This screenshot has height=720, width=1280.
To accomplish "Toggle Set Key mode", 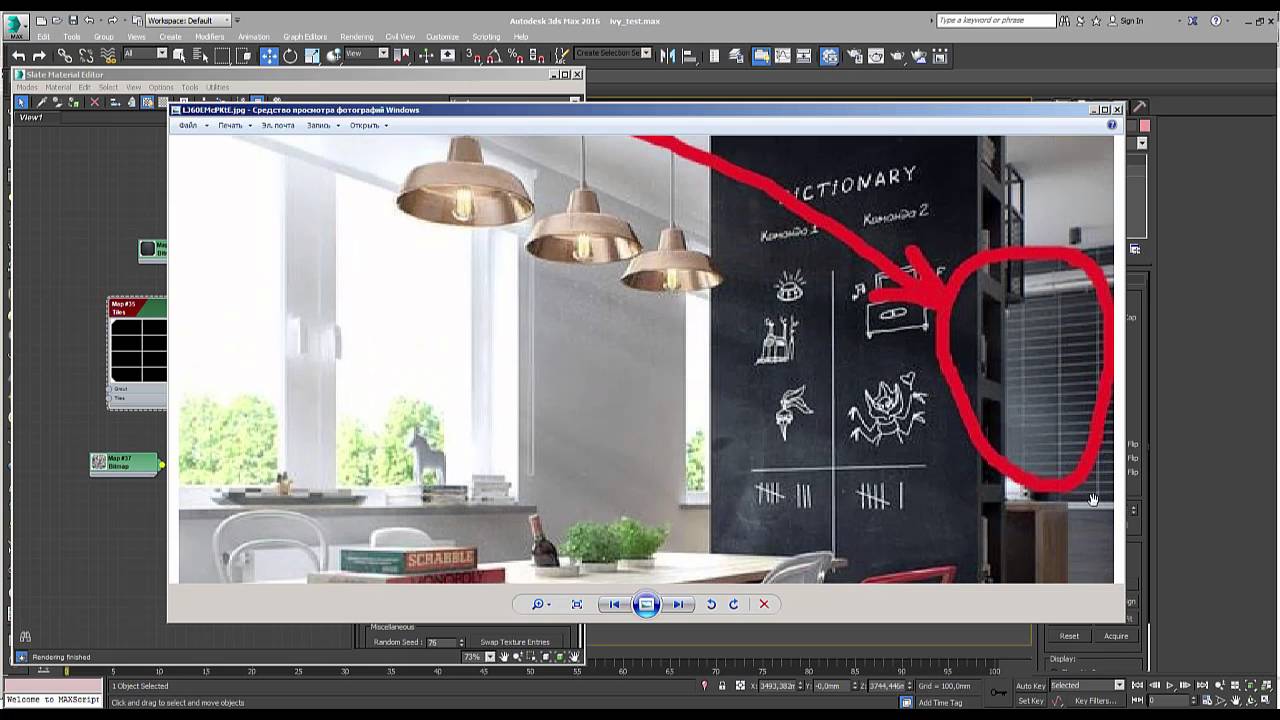I will tap(1030, 701).
